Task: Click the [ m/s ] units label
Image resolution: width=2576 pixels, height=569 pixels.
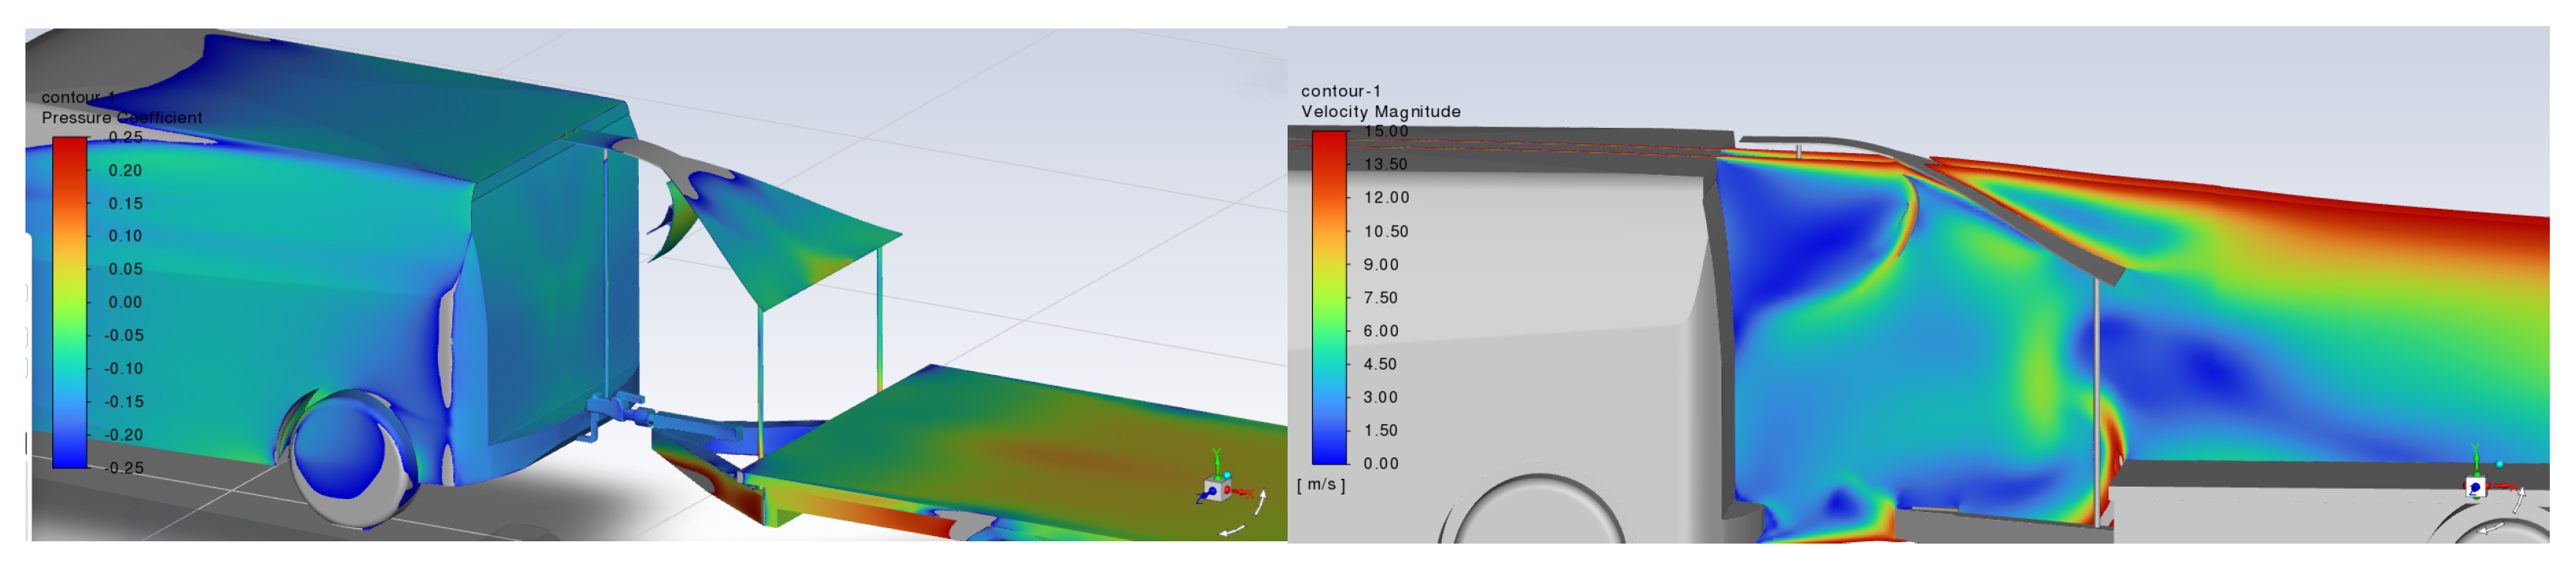Action: pyautogui.click(x=1321, y=484)
